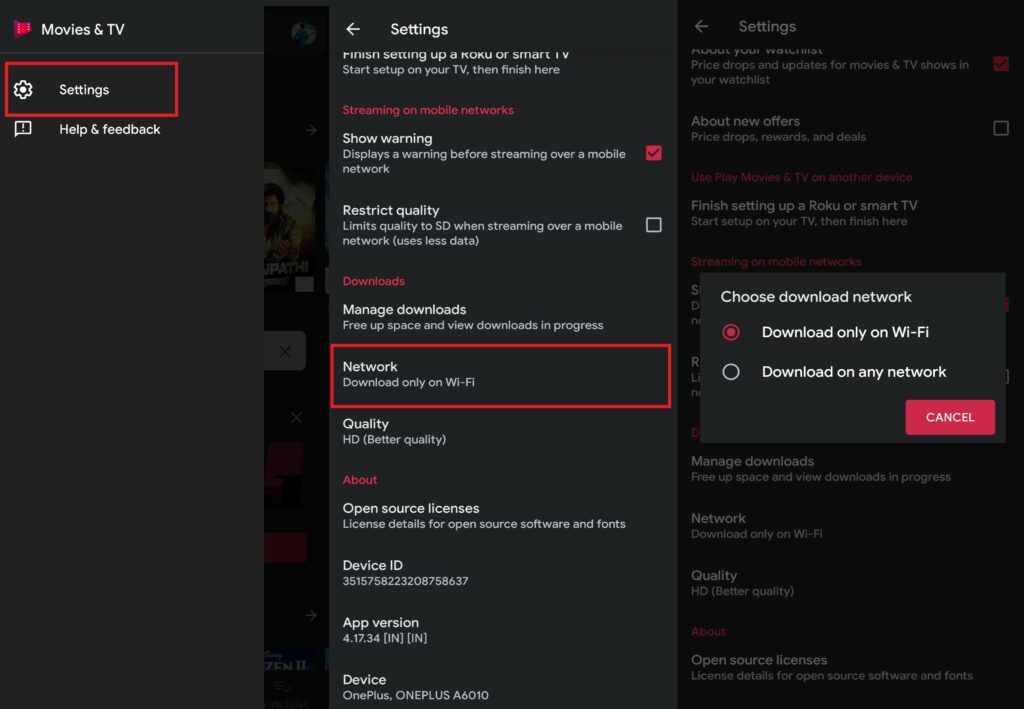The image size is (1024, 709).
Task: Open Help & feedback in the drawer
Action: pyautogui.click(x=109, y=129)
